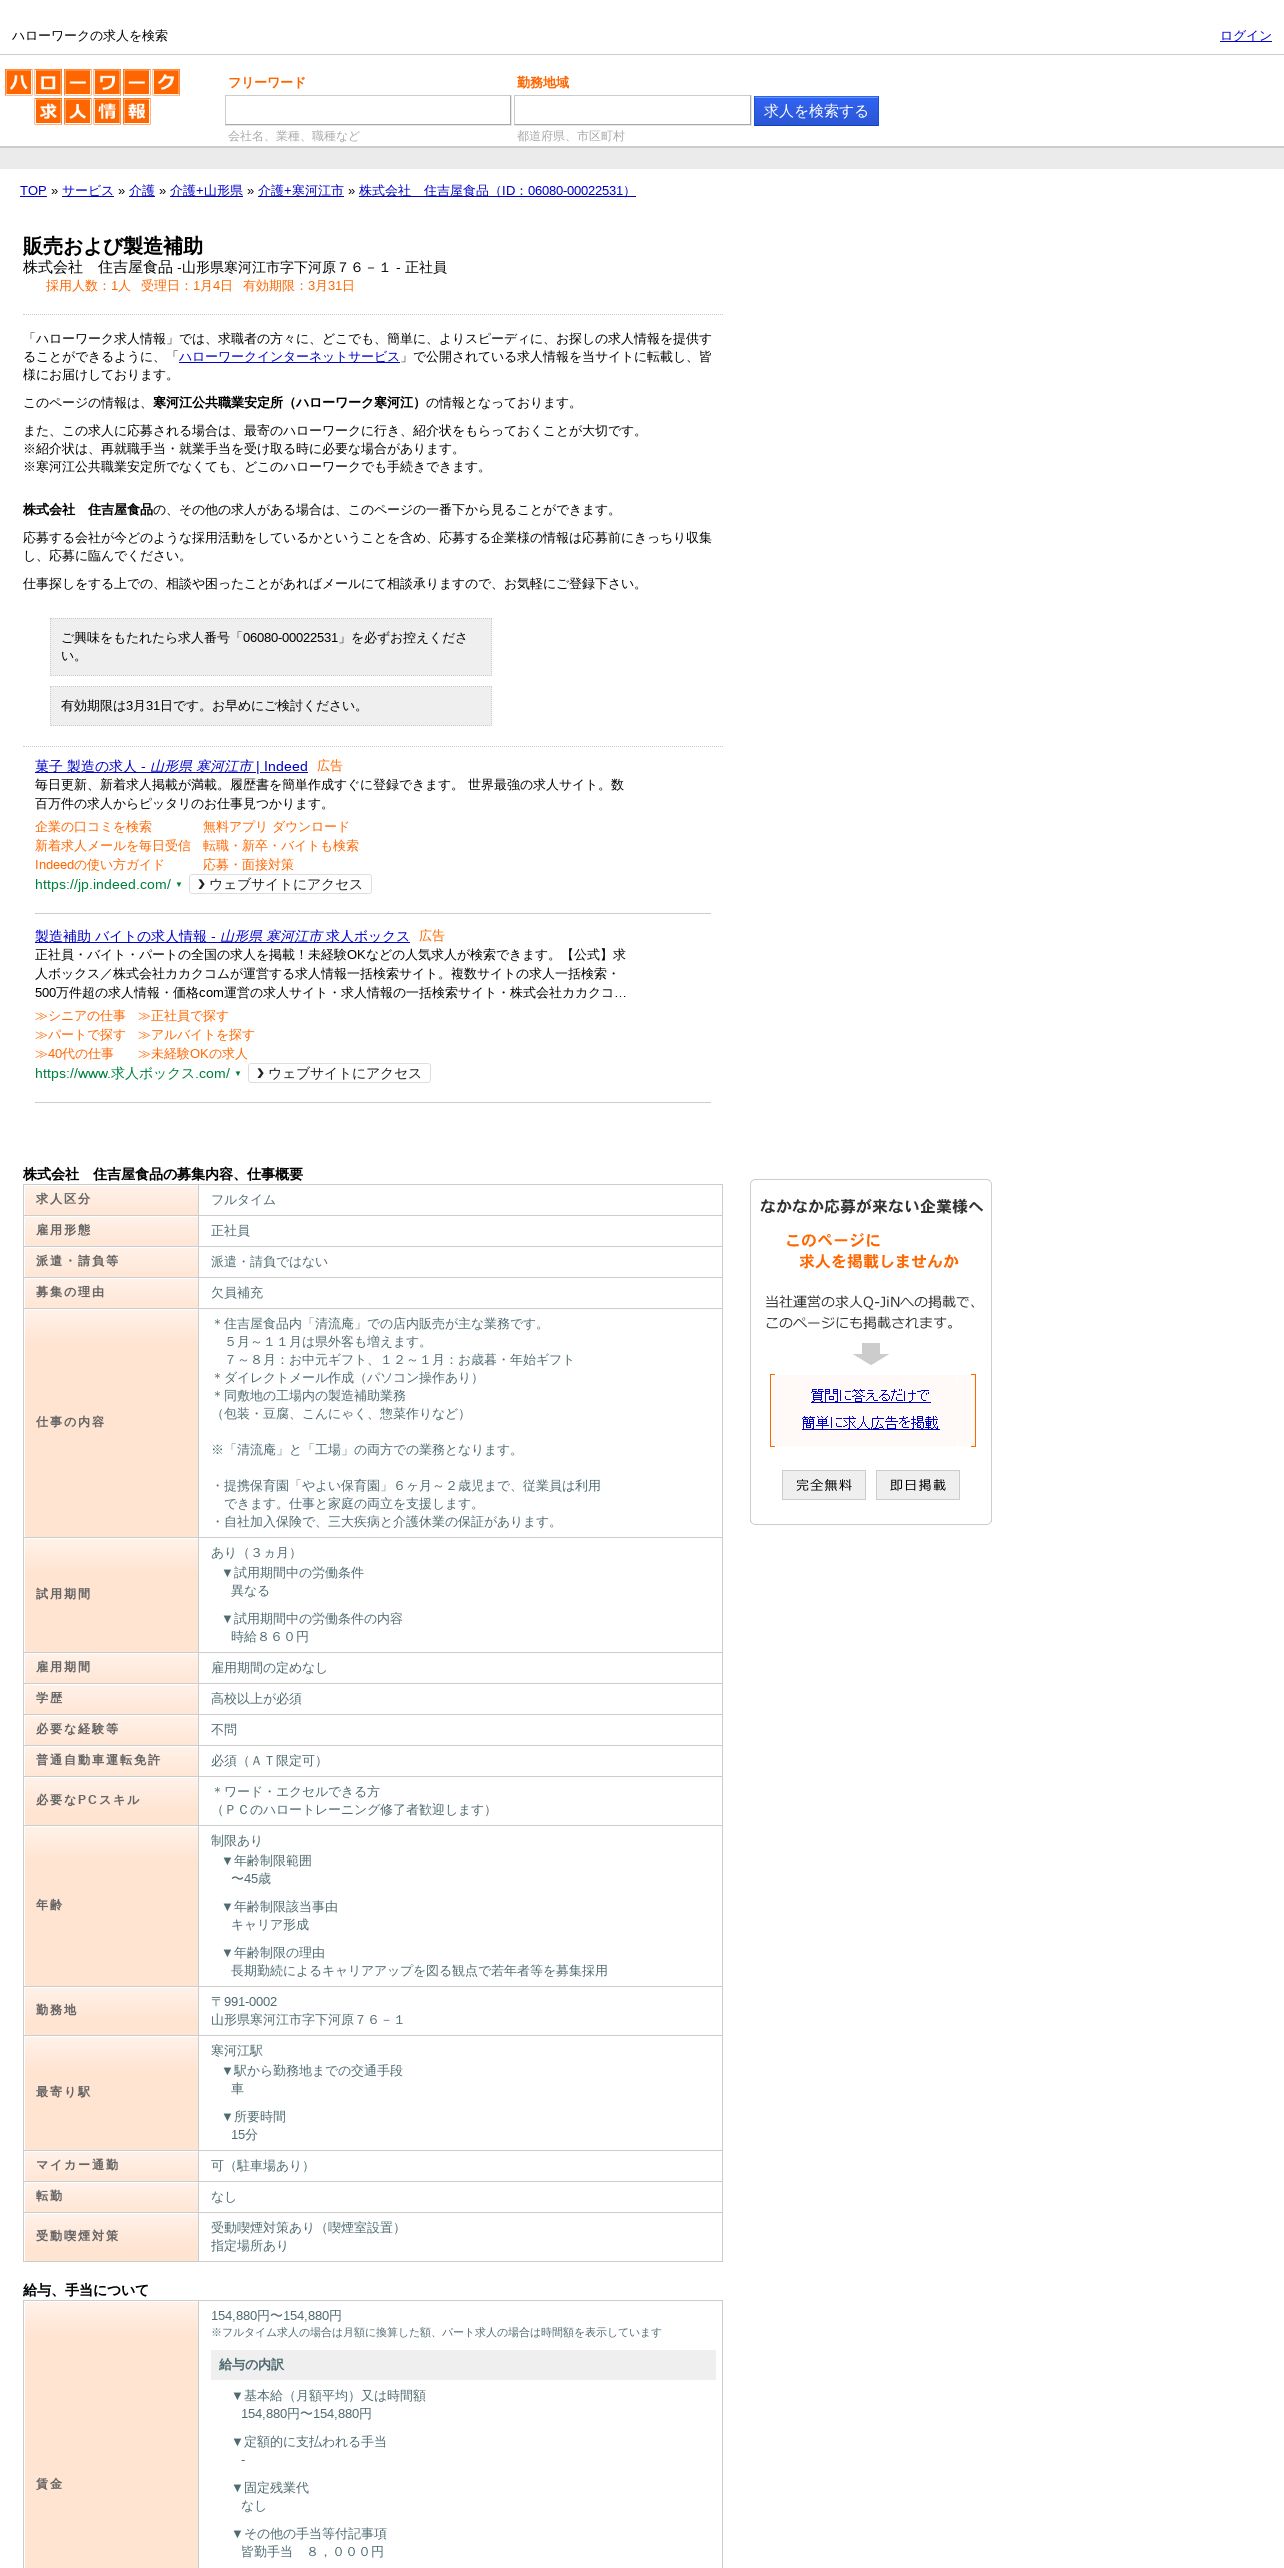Open 介護 breadcrumb link

pos(142,191)
